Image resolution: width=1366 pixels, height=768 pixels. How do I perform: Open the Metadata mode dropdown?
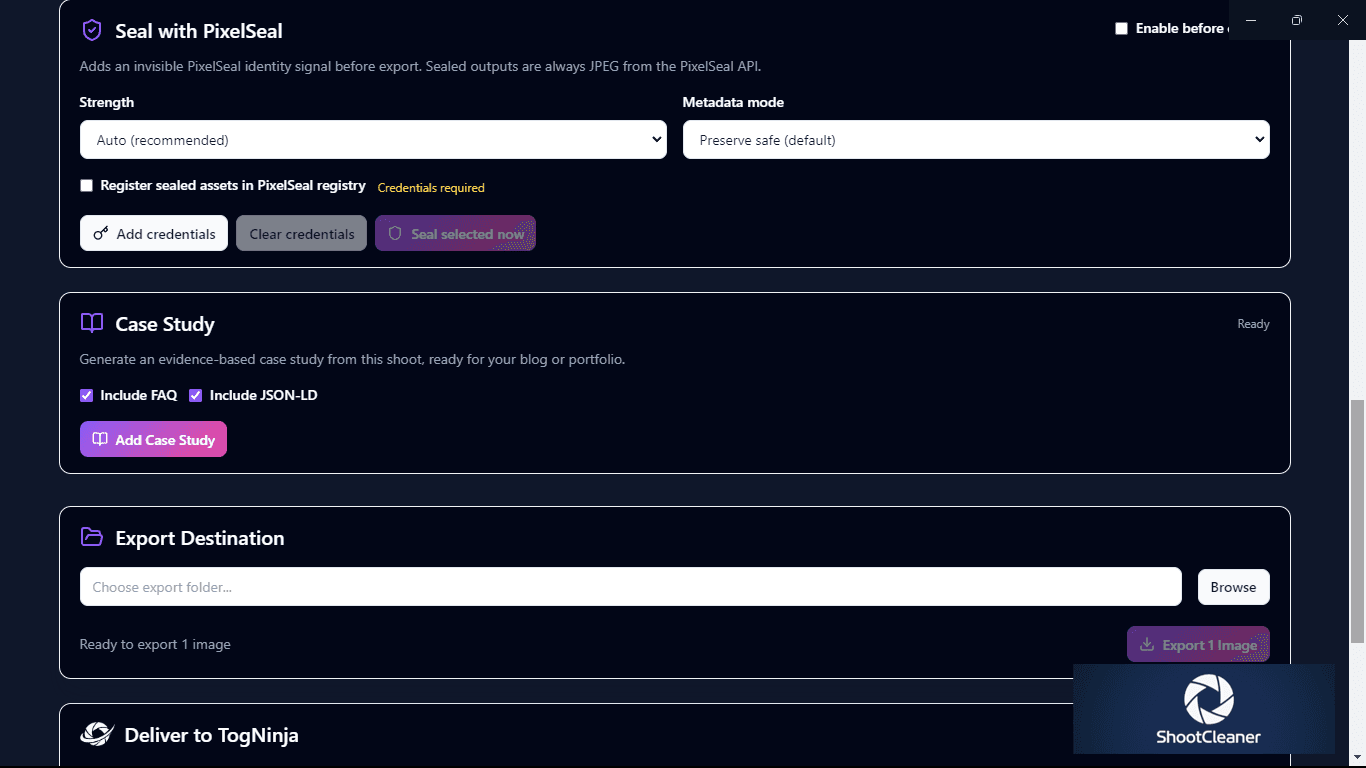pyautogui.click(x=976, y=140)
